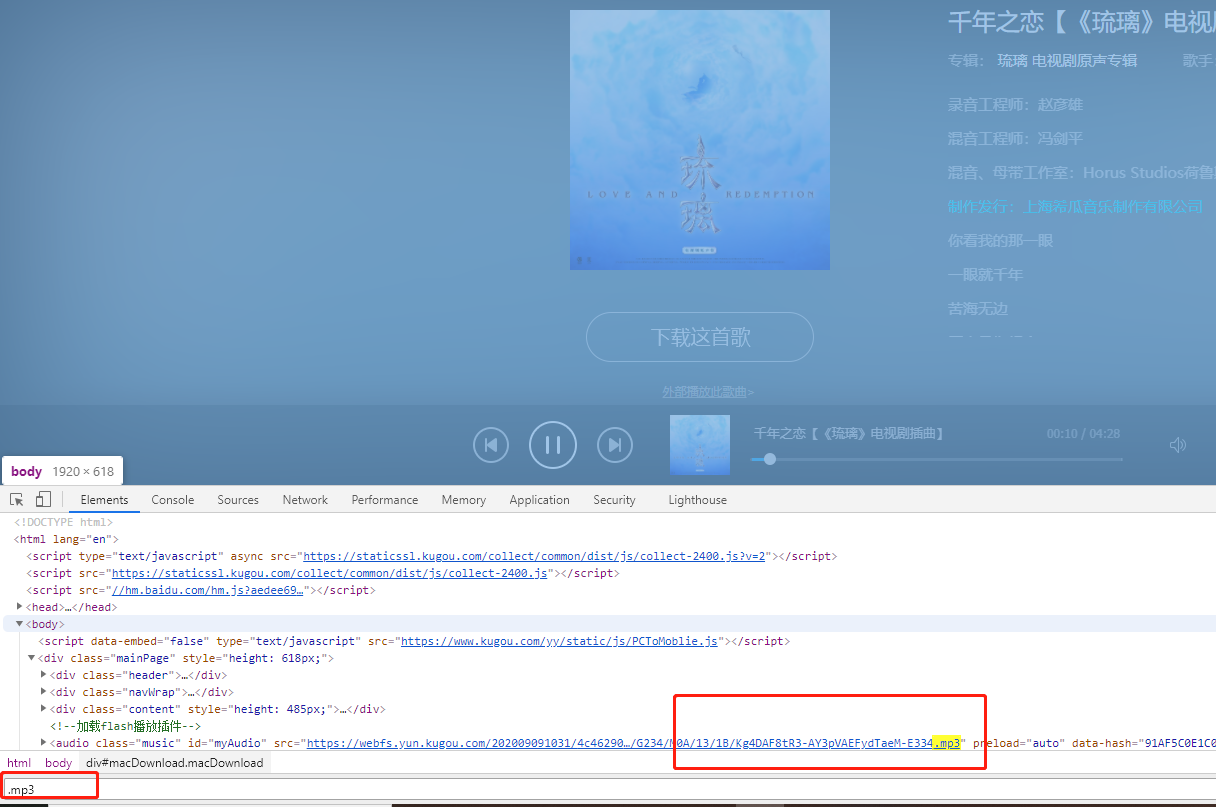
Task: Select the body breadcrumb item
Action: pos(59,763)
